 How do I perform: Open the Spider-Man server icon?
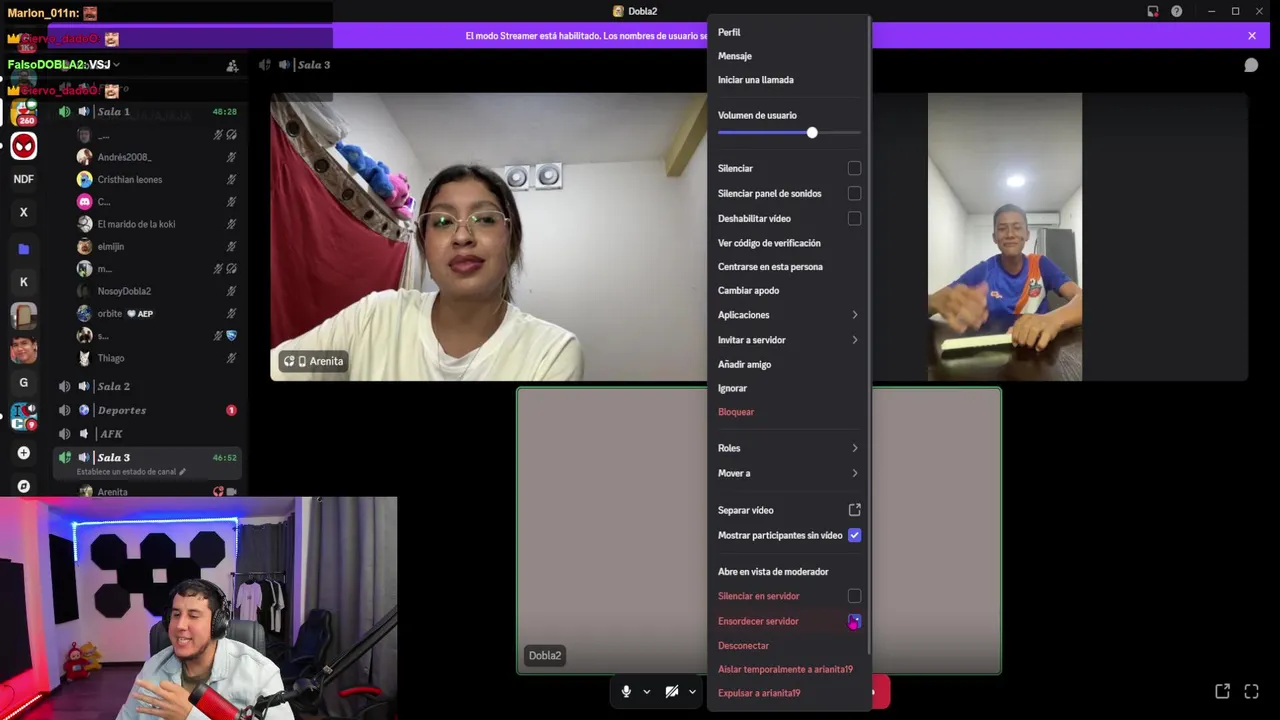(x=24, y=146)
